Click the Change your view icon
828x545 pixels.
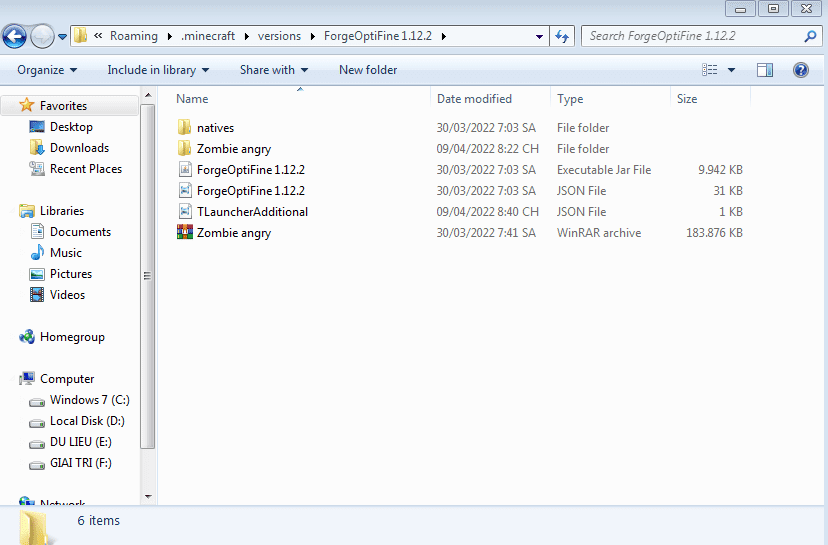(709, 70)
